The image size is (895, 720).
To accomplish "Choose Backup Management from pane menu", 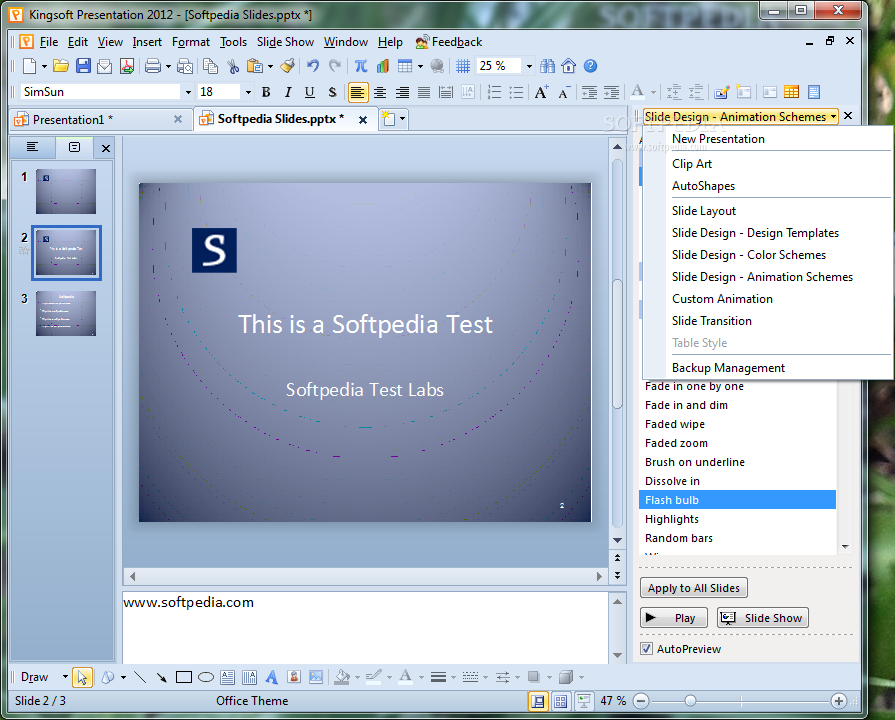I will coord(728,368).
